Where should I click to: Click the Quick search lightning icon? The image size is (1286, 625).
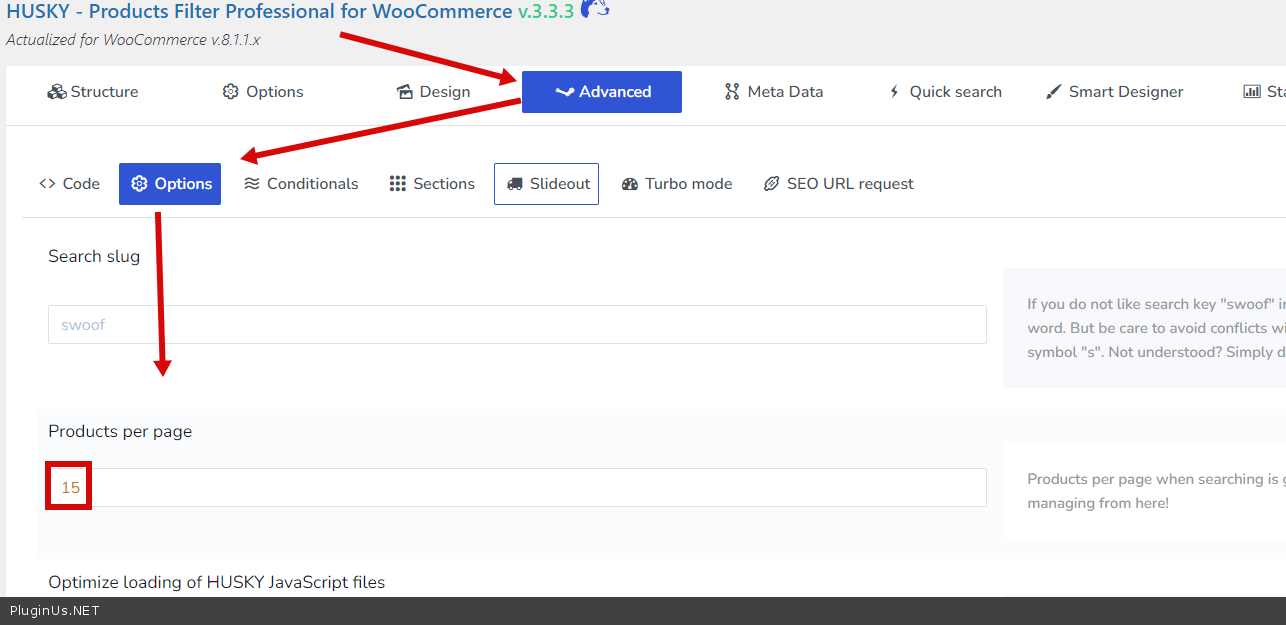[894, 92]
